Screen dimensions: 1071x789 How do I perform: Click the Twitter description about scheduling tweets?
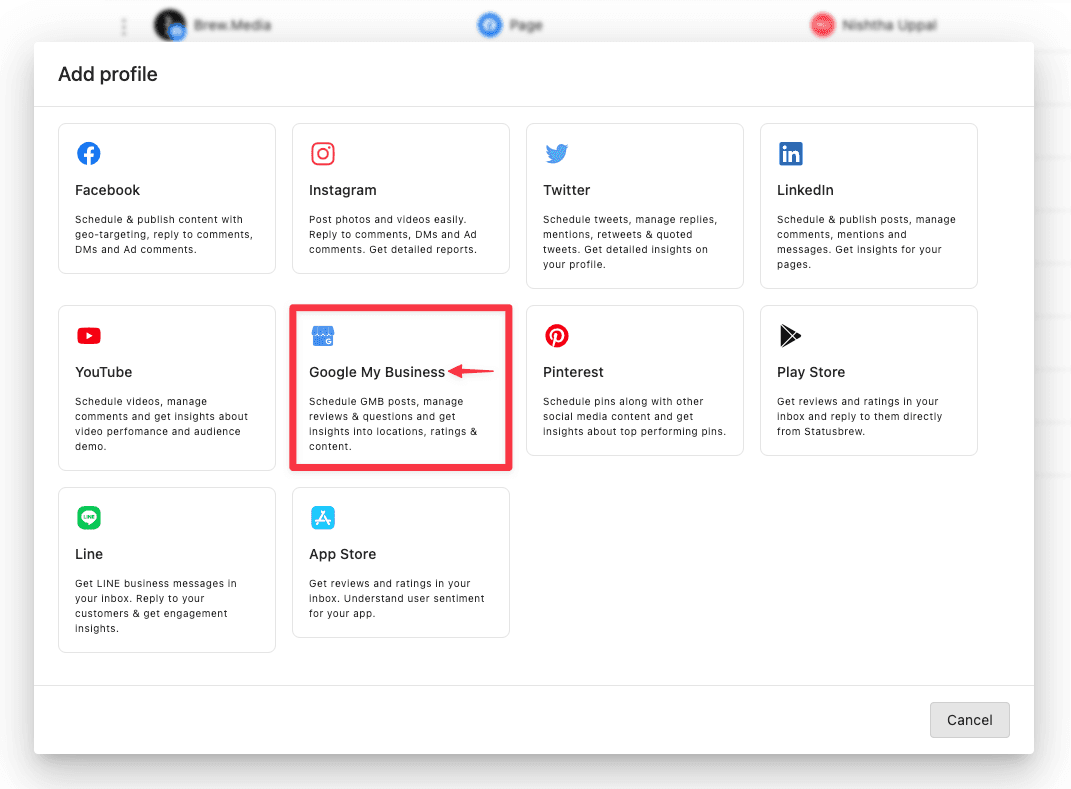(630, 242)
